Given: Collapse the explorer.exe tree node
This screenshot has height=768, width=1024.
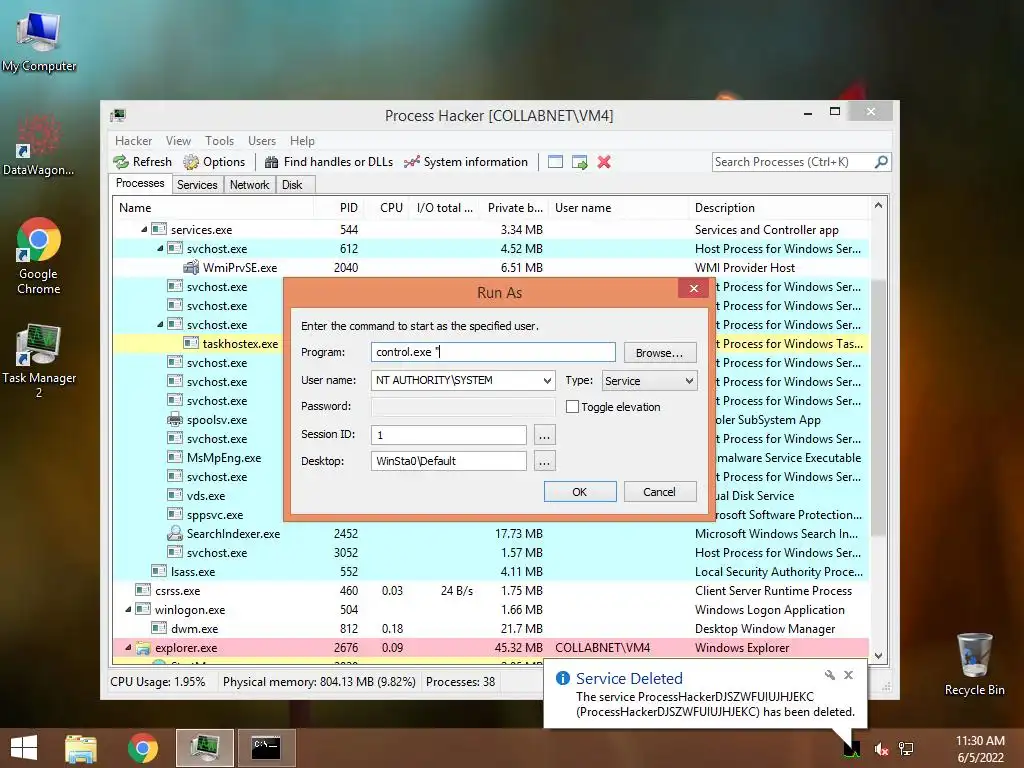Looking at the screenshot, I should [x=128, y=648].
